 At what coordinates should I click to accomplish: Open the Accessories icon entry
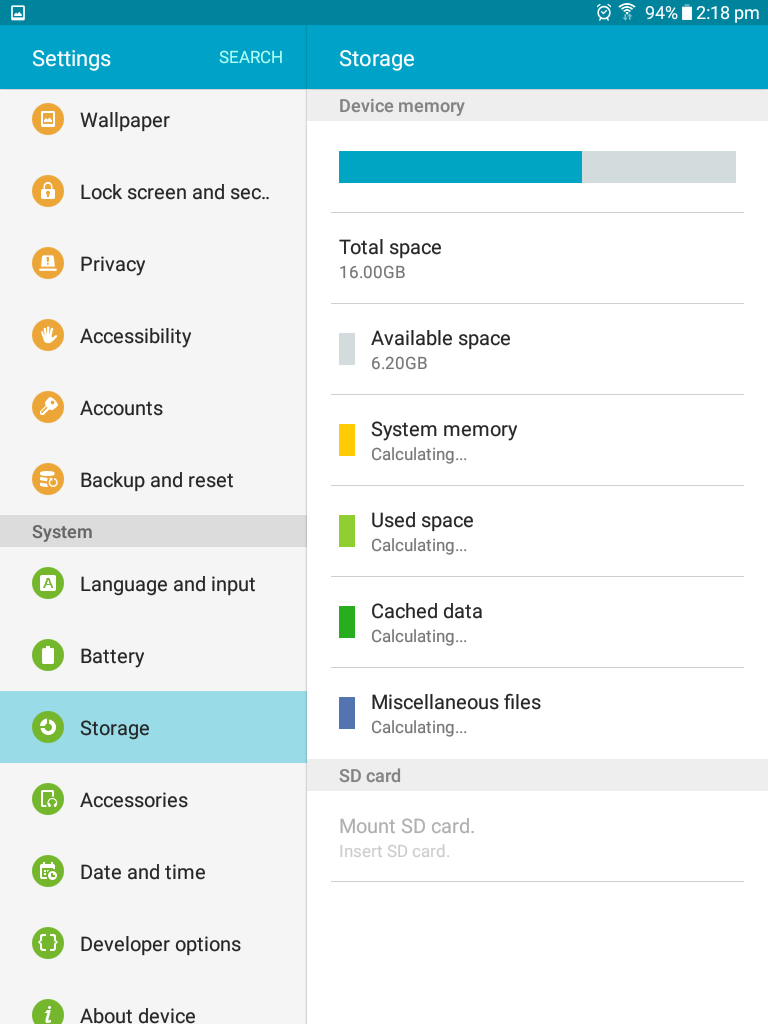click(x=48, y=799)
